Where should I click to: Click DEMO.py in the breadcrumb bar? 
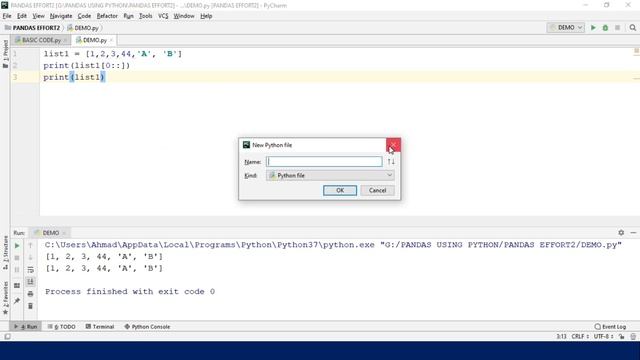83,28
